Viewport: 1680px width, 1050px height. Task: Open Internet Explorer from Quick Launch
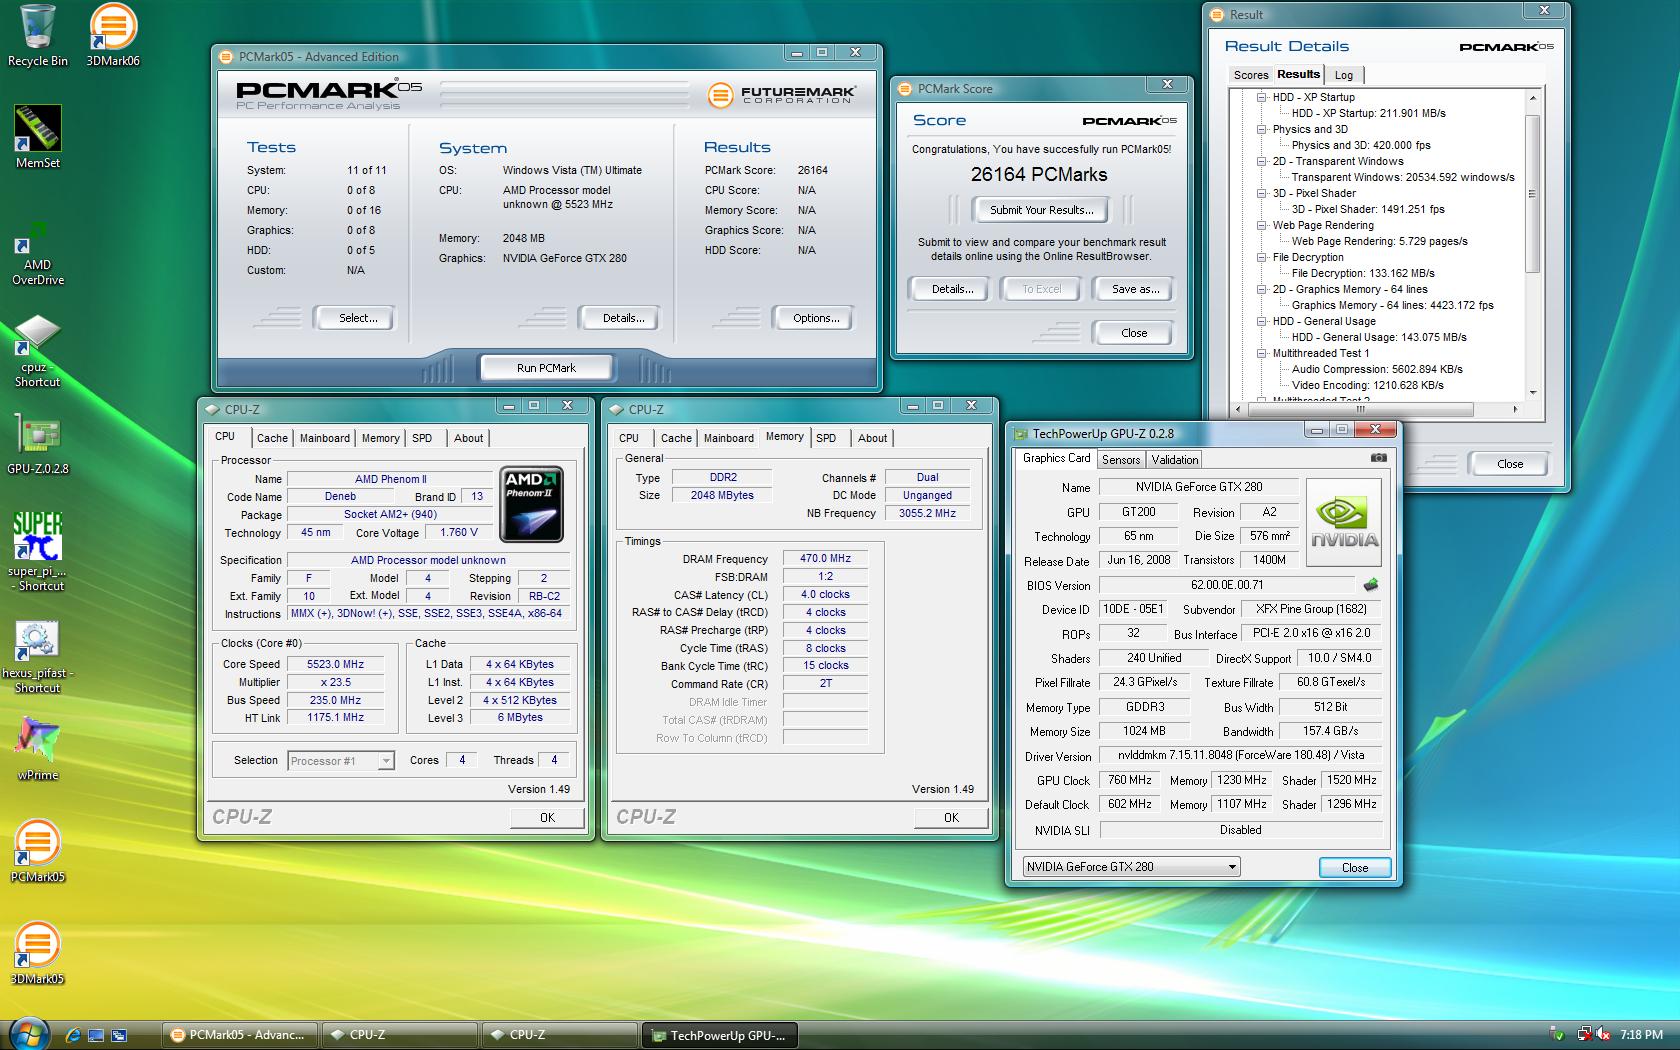72,1035
